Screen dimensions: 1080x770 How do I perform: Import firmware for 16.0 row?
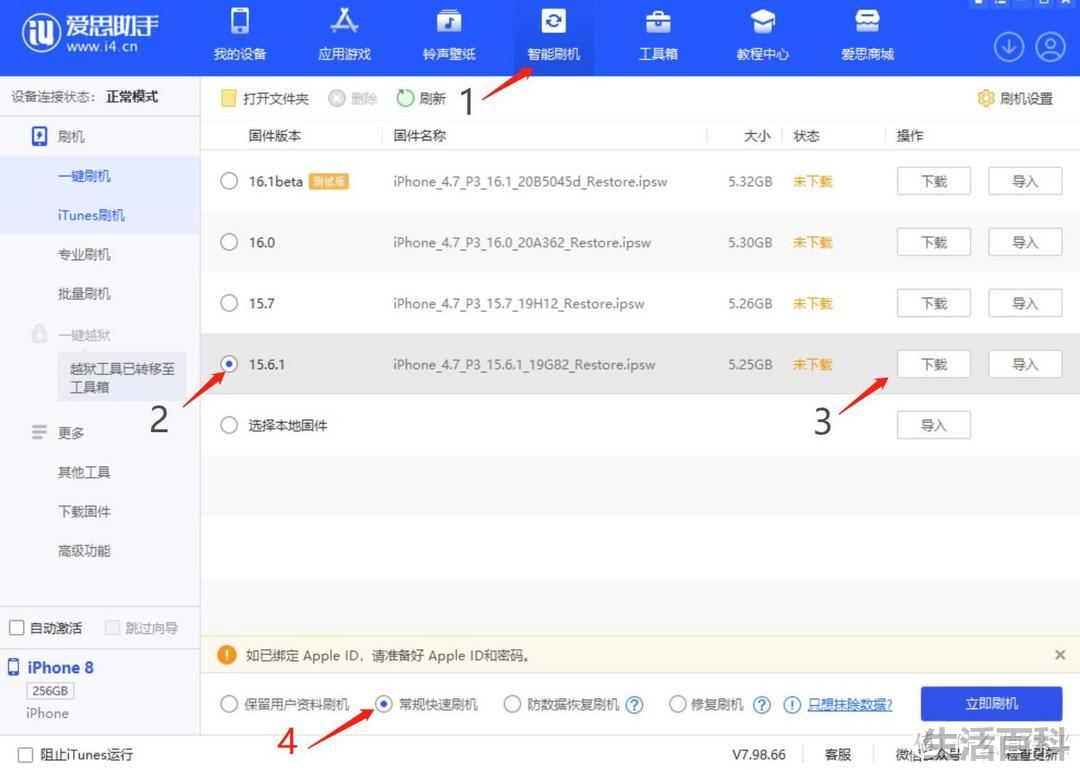click(1025, 242)
